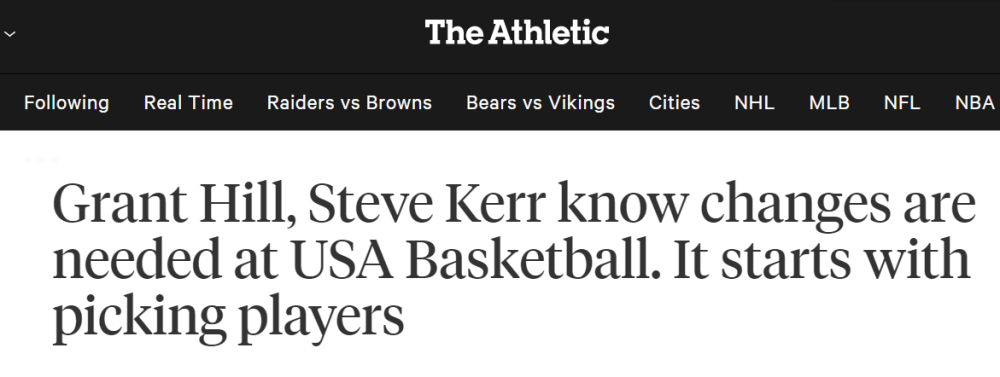Switch to the Real Time feed
This screenshot has width=1000, height=377.
pyautogui.click(x=188, y=103)
